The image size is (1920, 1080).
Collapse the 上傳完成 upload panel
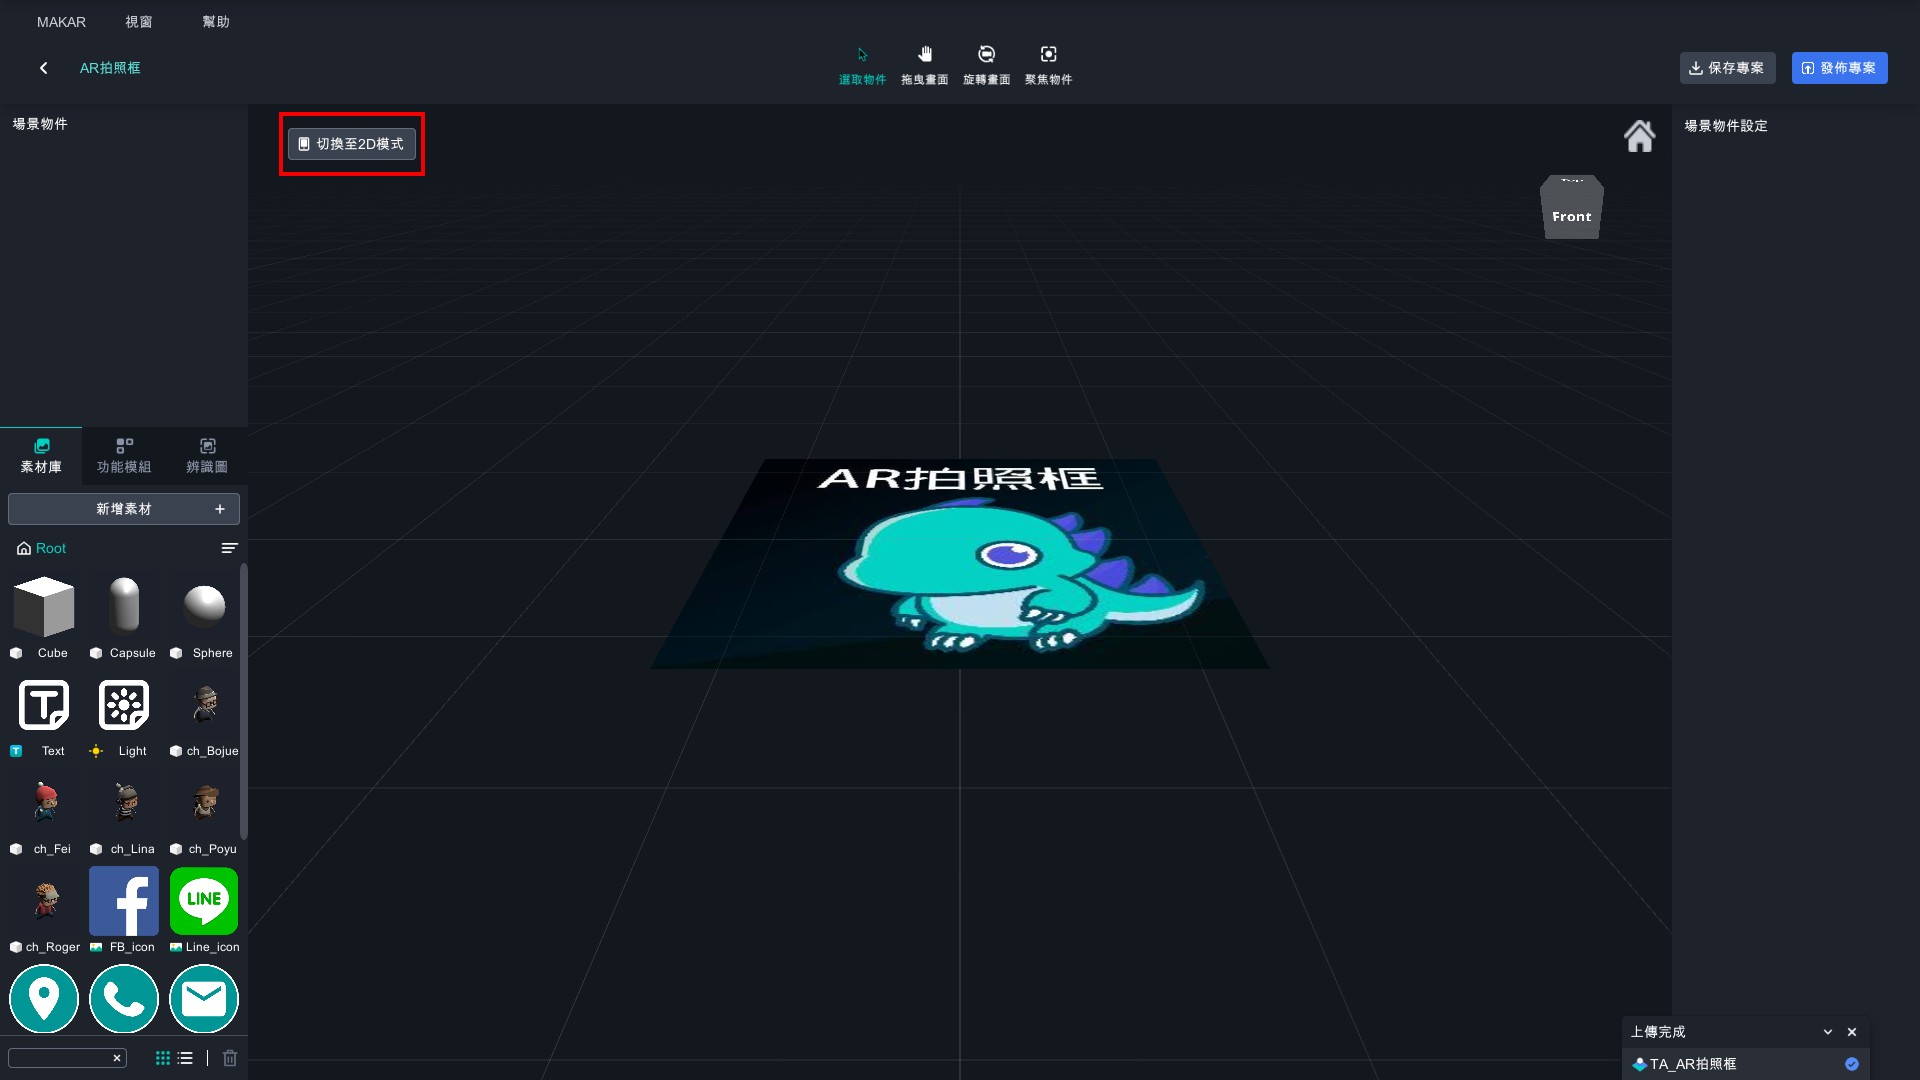(1828, 1032)
